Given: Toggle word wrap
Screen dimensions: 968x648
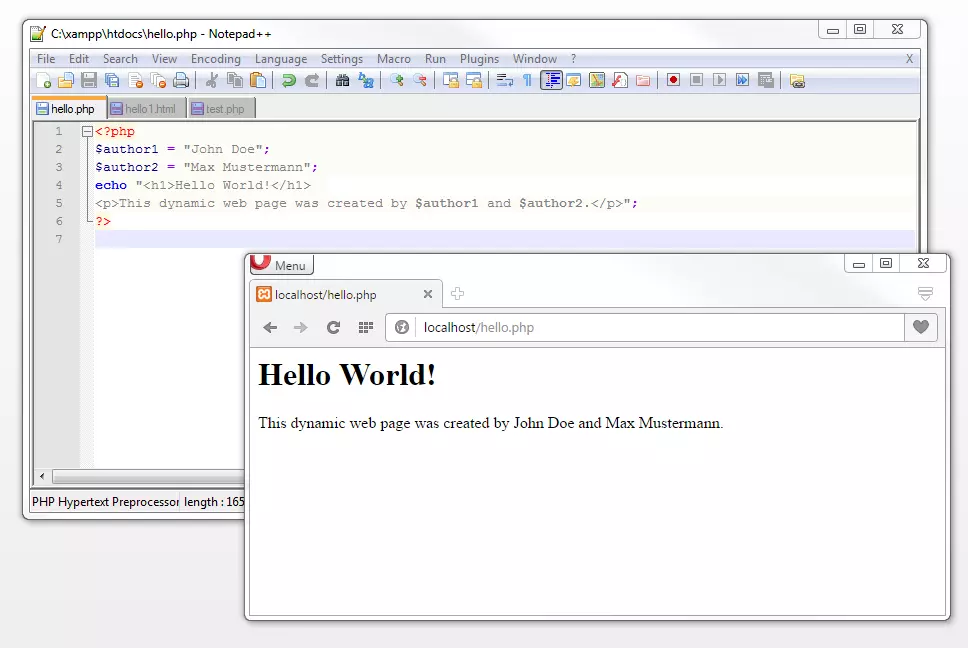Looking at the screenshot, I should tap(505, 80).
